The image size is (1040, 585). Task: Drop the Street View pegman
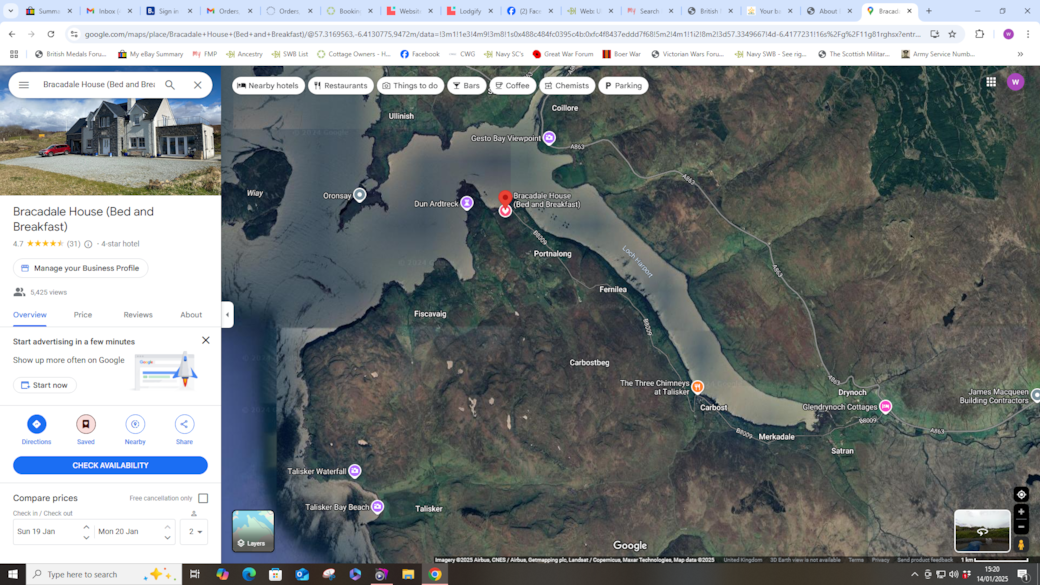[x=1021, y=545]
